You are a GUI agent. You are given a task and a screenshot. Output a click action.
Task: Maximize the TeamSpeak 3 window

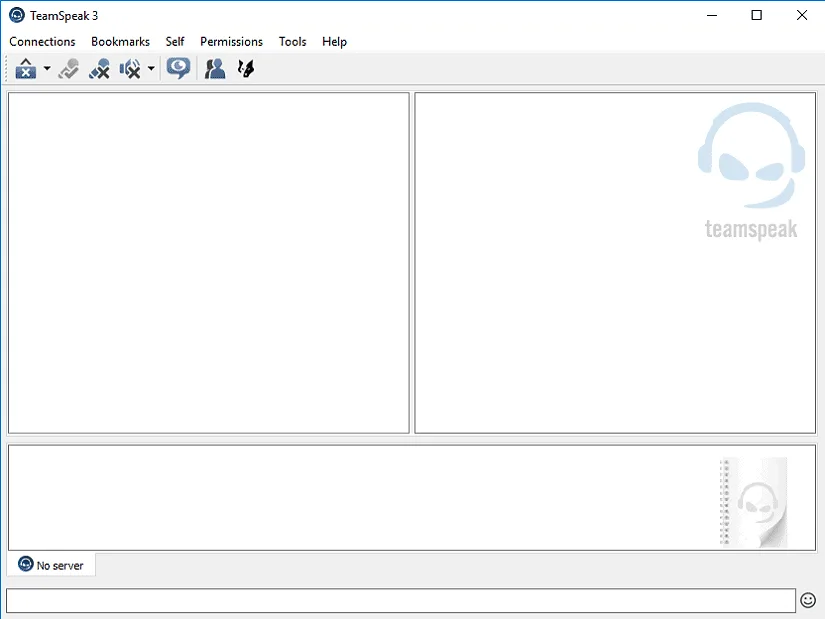(x=757, y=15)
